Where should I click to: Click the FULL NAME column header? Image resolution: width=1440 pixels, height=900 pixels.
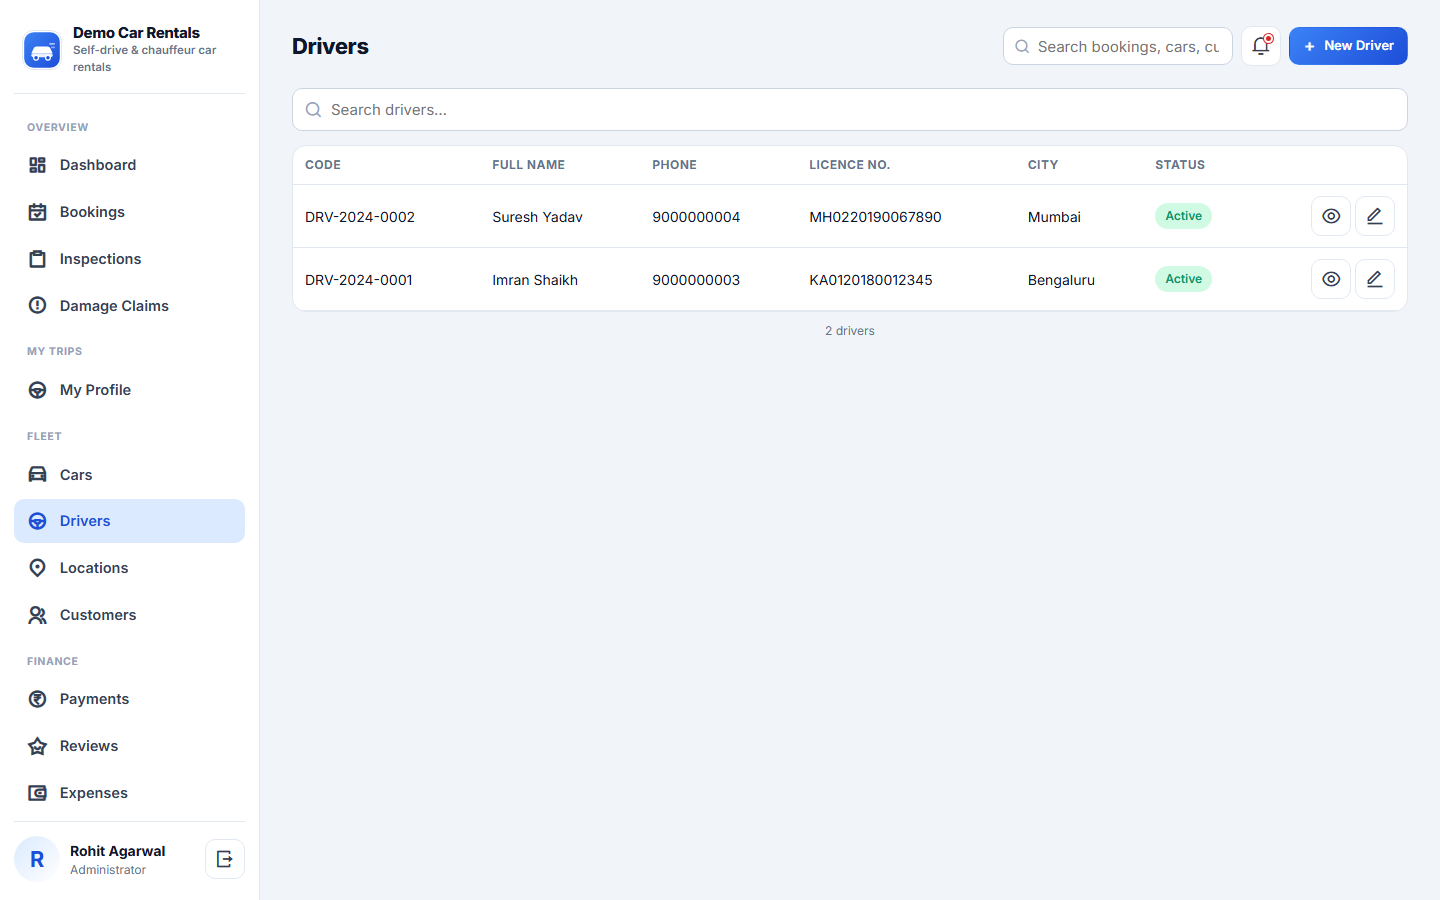click(x=528, y=165)
